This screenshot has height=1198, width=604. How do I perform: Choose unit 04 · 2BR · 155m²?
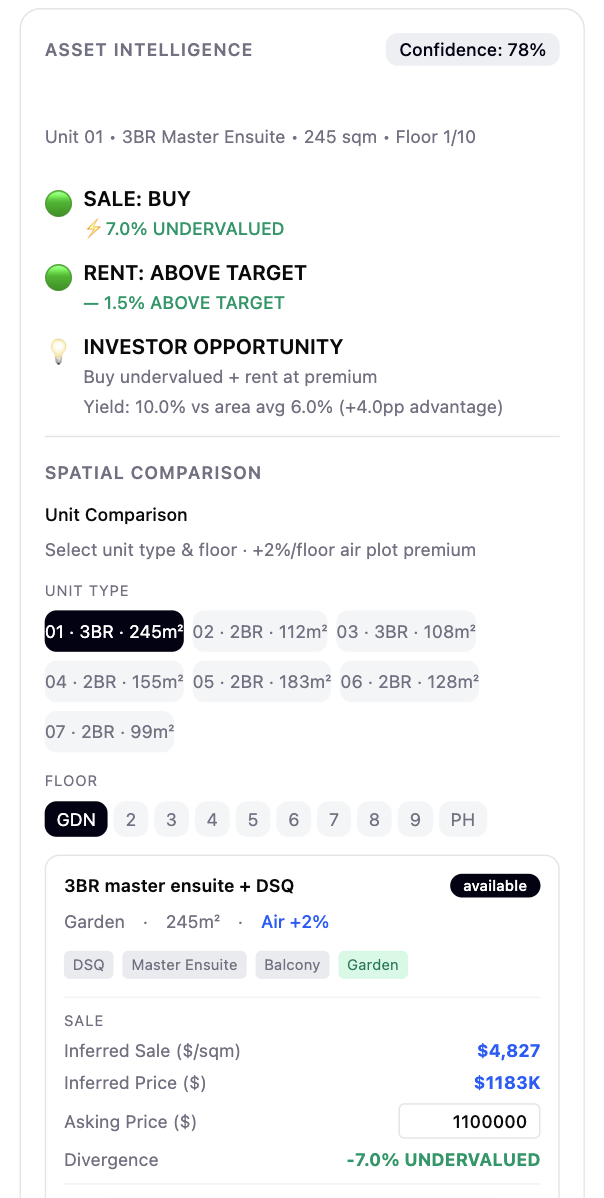coord(114,681)
